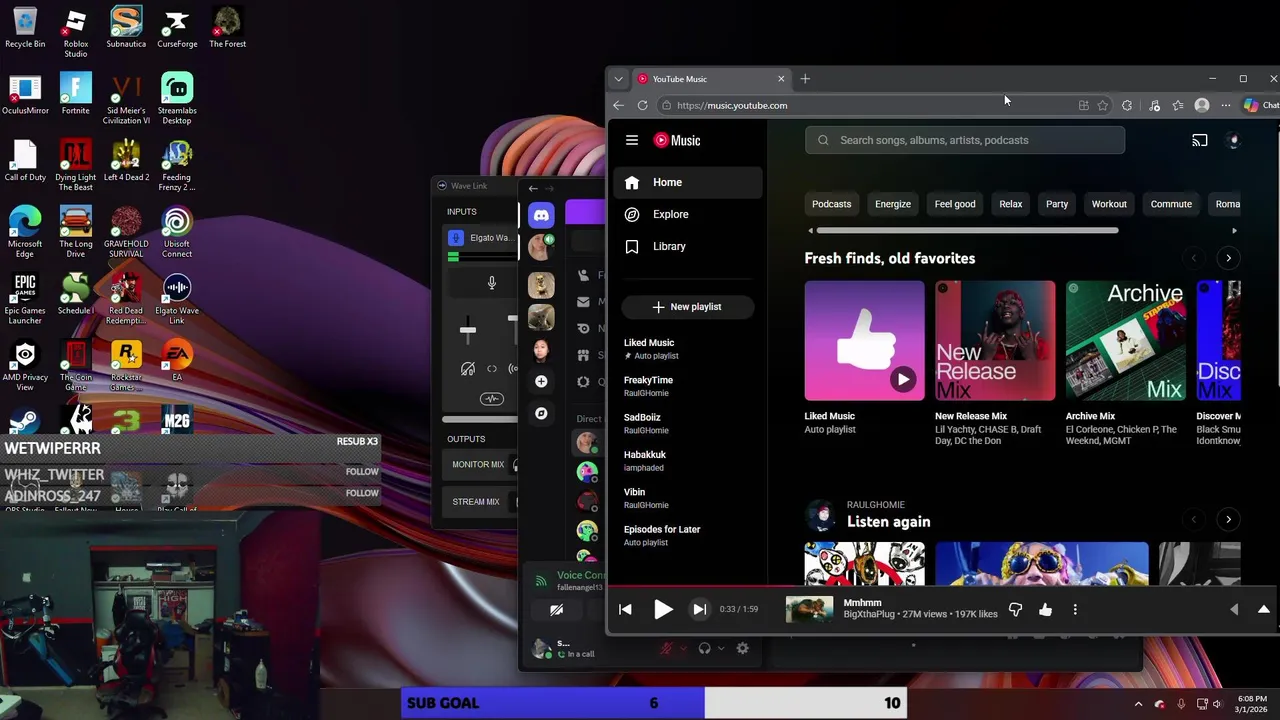Open the Archive Mix thumbnail

[1125, 340]
